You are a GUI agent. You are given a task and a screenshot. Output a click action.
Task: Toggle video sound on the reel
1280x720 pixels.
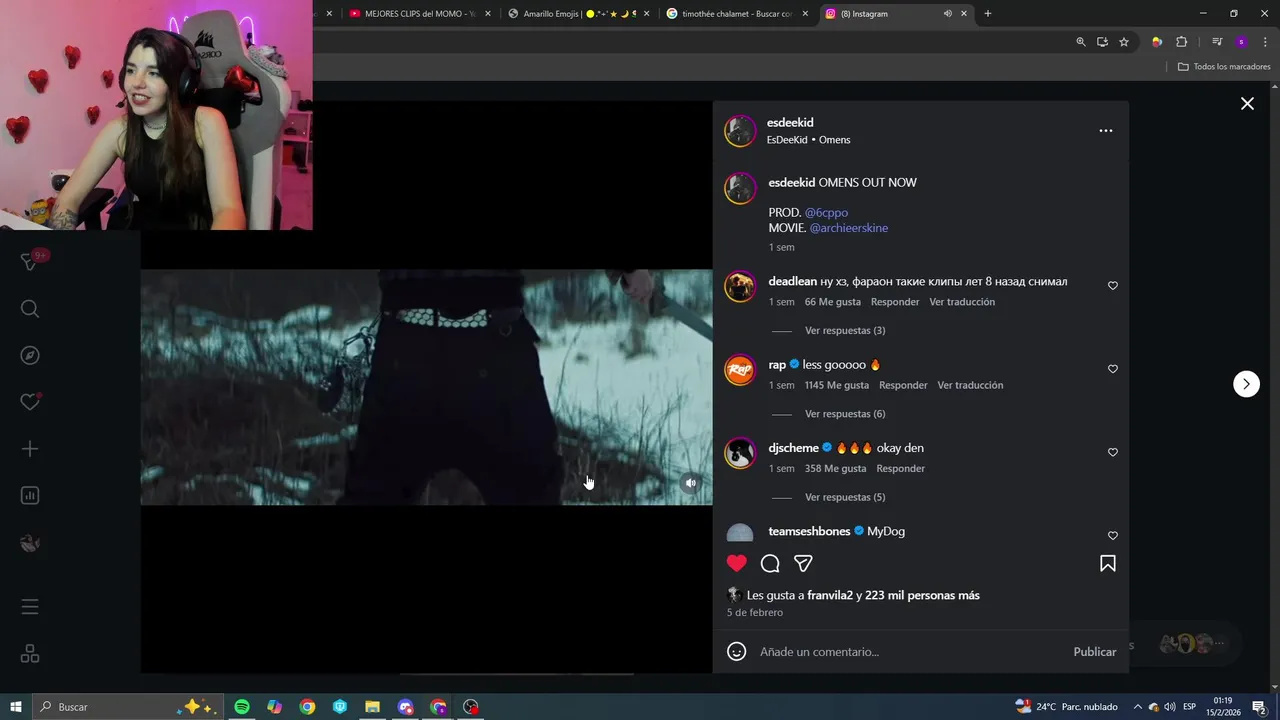pyautogui.click(x=690, y=483)
